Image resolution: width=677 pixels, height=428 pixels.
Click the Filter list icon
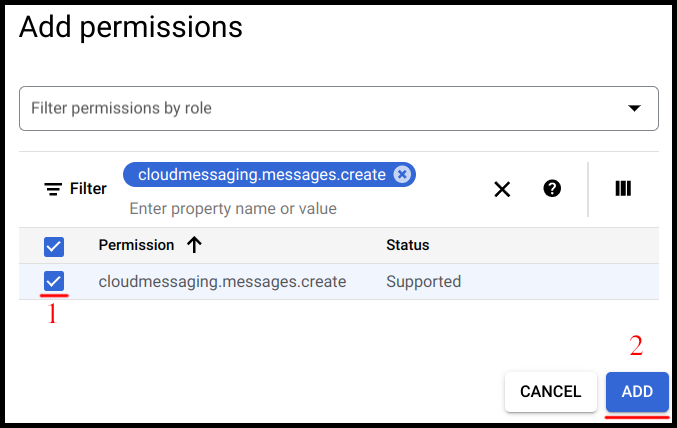(53, 189)
